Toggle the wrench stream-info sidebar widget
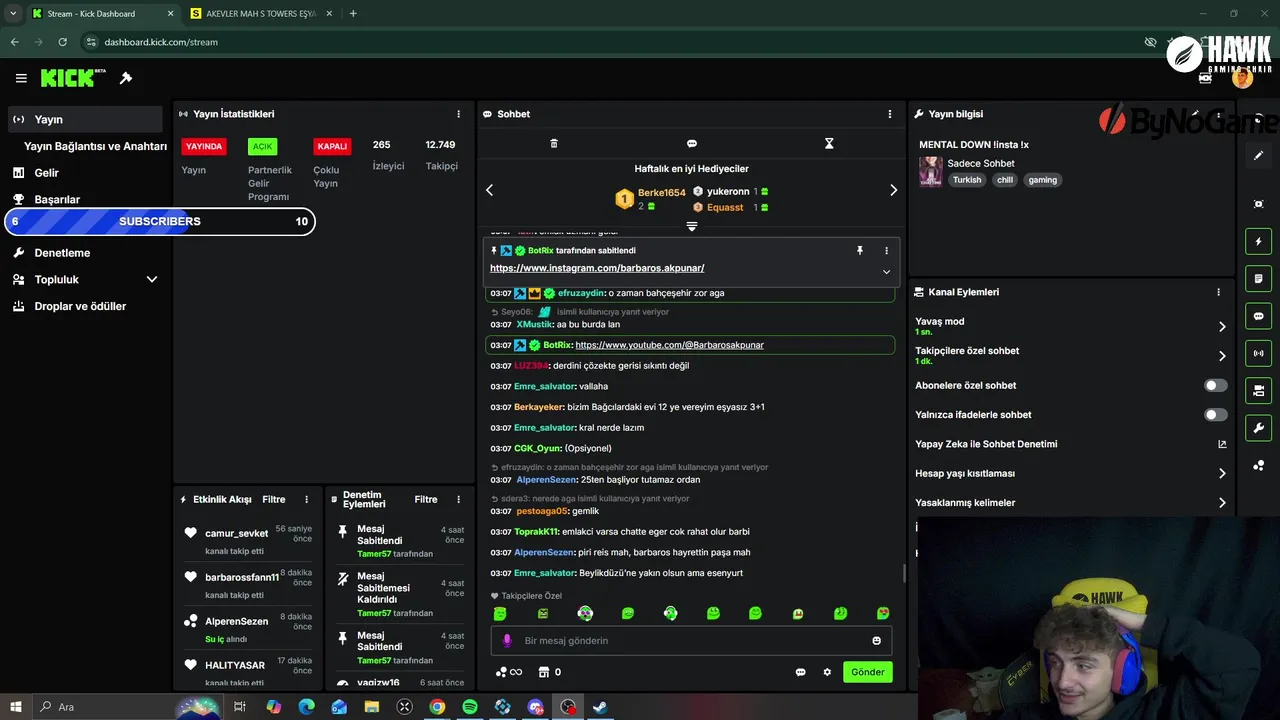The height and width of the screenshot is (720, 1280). pyautogui.click(x=1259, y=428)
